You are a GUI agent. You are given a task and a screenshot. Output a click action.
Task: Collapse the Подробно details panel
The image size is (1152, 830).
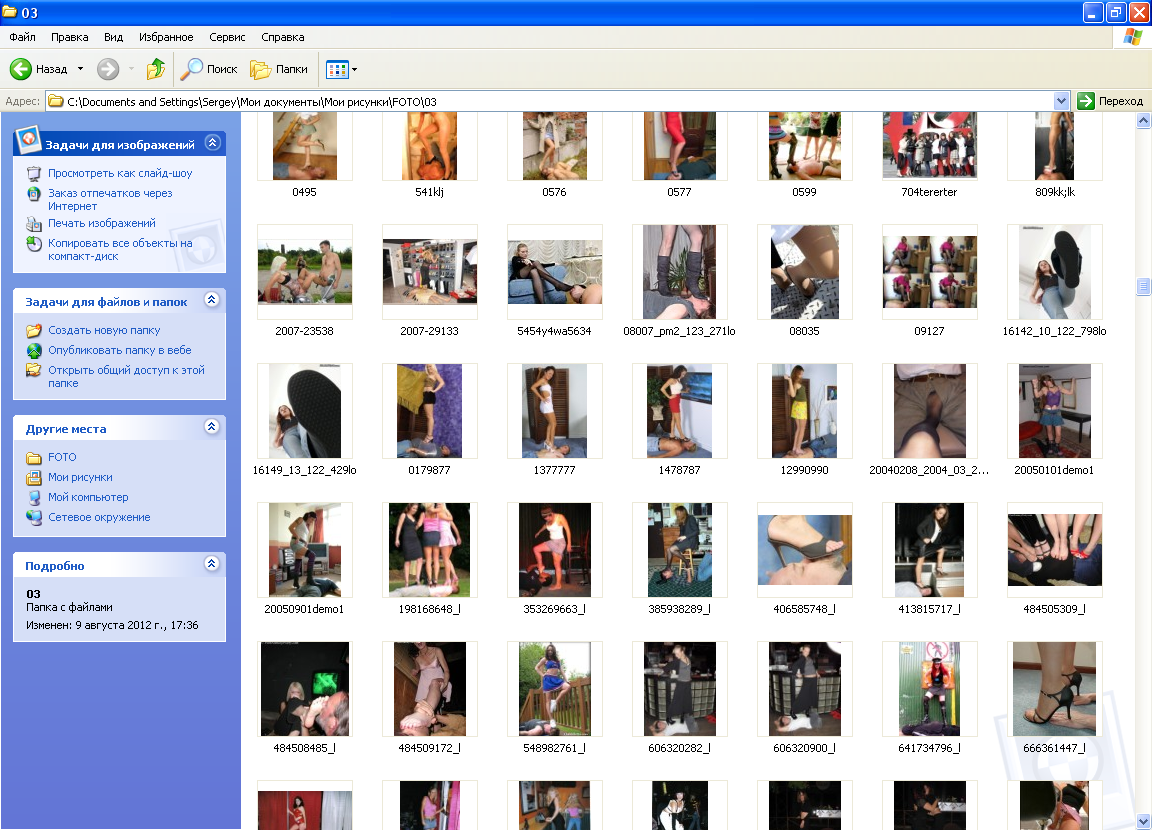(212, 563)
